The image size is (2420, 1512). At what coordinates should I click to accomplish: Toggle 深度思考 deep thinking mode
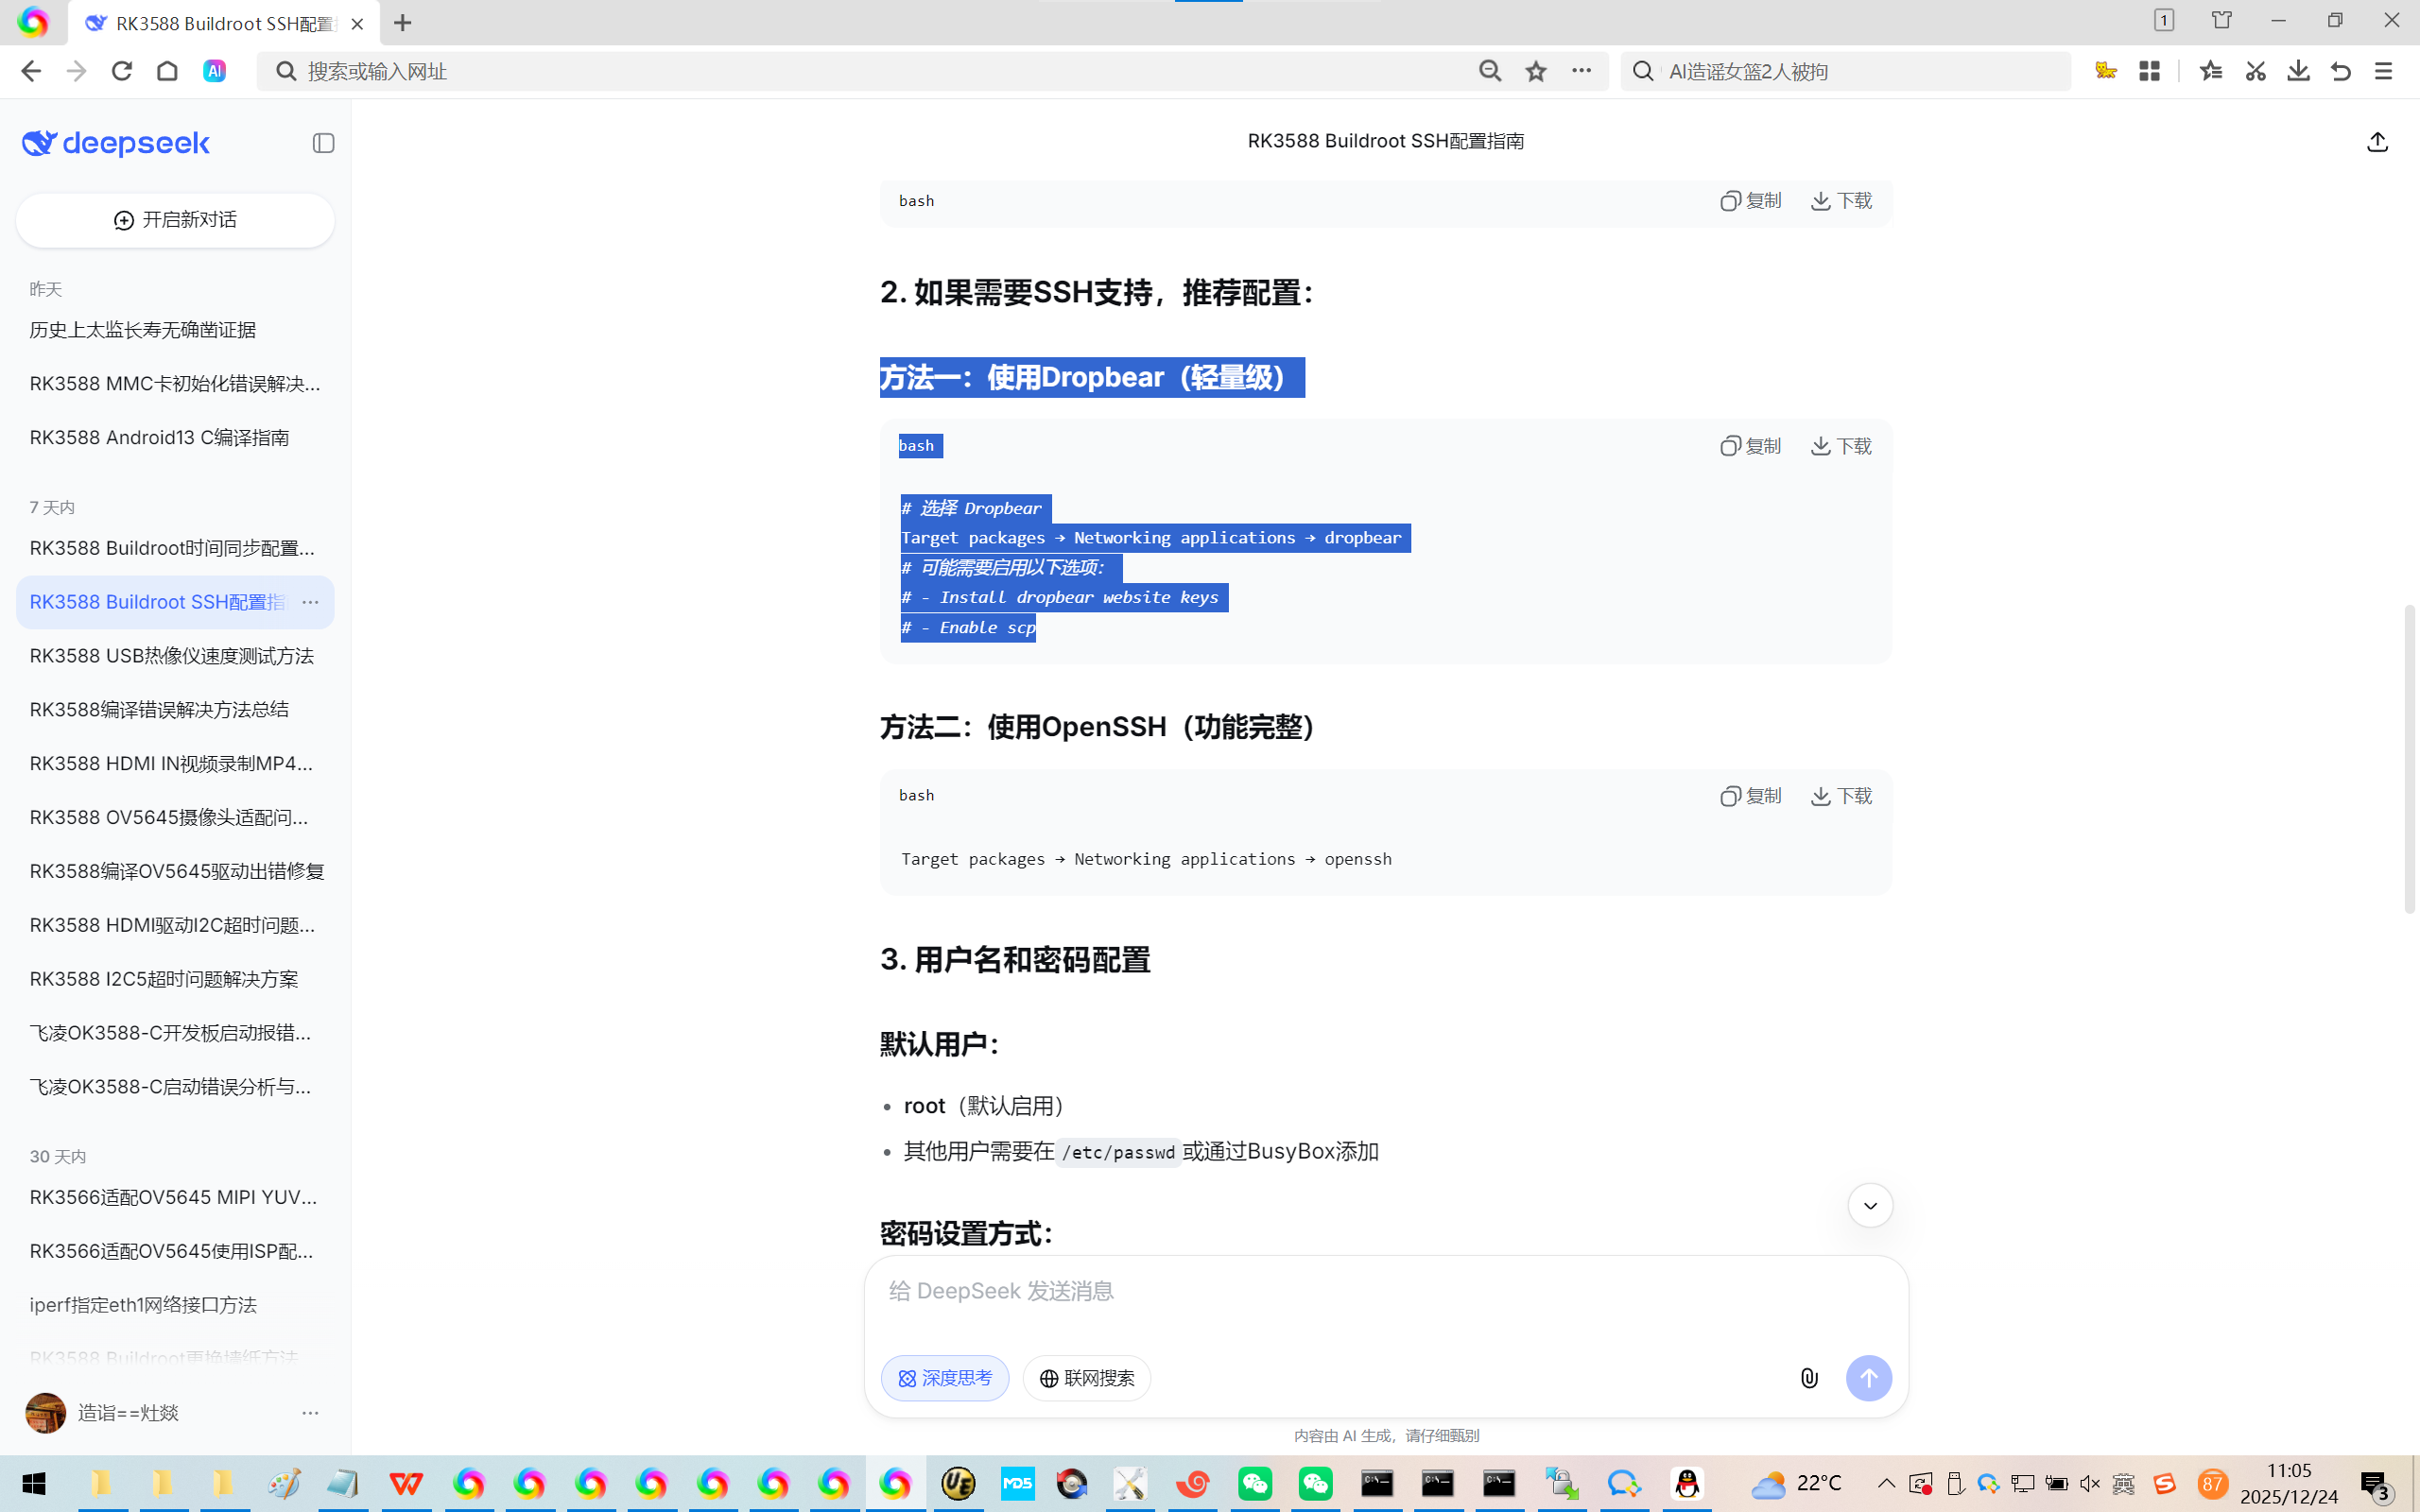[x=944, y=1378]
